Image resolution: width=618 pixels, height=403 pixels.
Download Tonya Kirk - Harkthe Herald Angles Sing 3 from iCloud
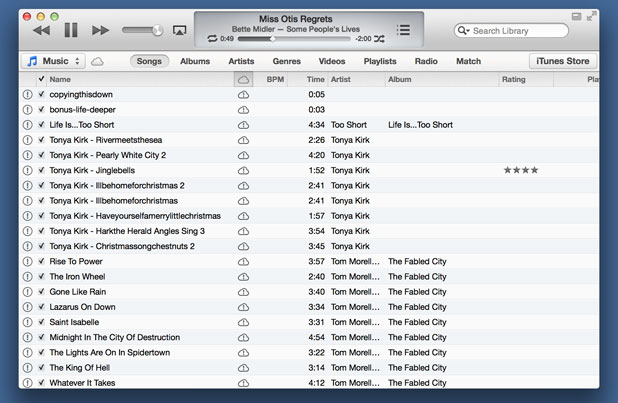click(x=244, y=231)
